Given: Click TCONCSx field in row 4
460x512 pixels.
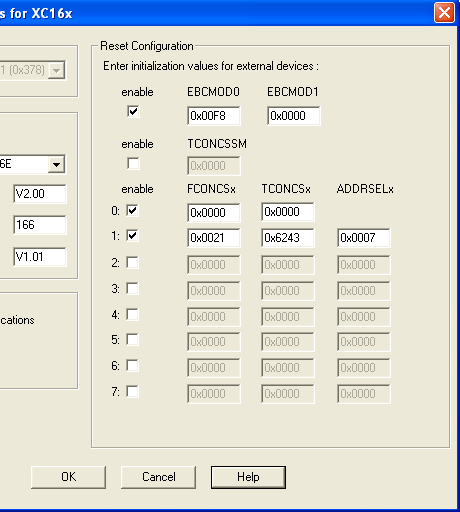Looking at the screenshot, I should [288, 317].
